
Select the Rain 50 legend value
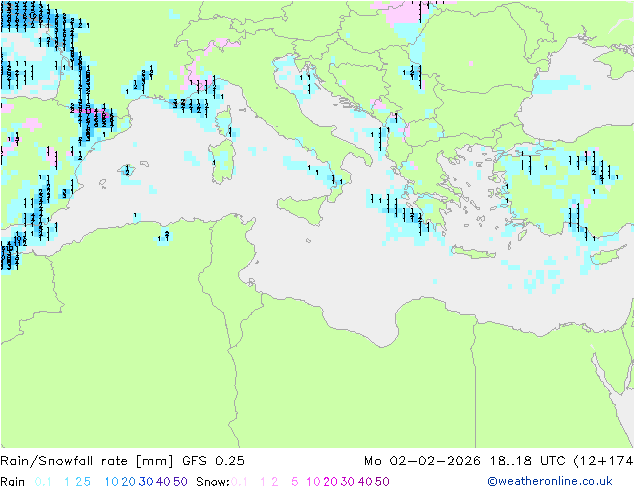180,482
